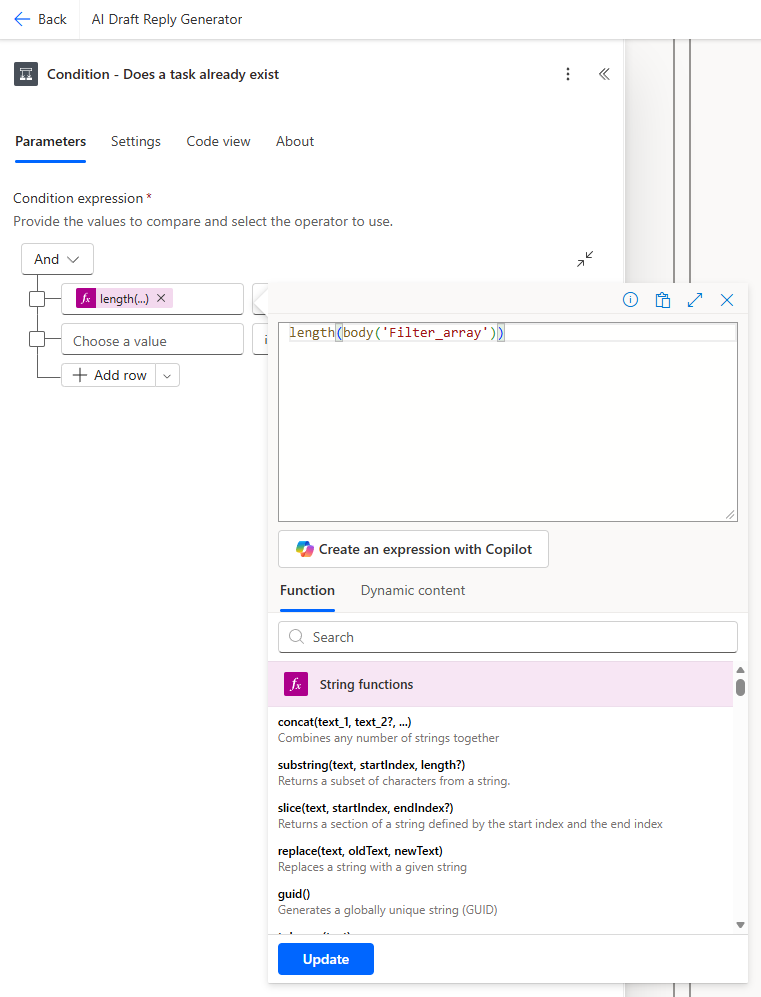Click the Update button

tap(326, 959)
